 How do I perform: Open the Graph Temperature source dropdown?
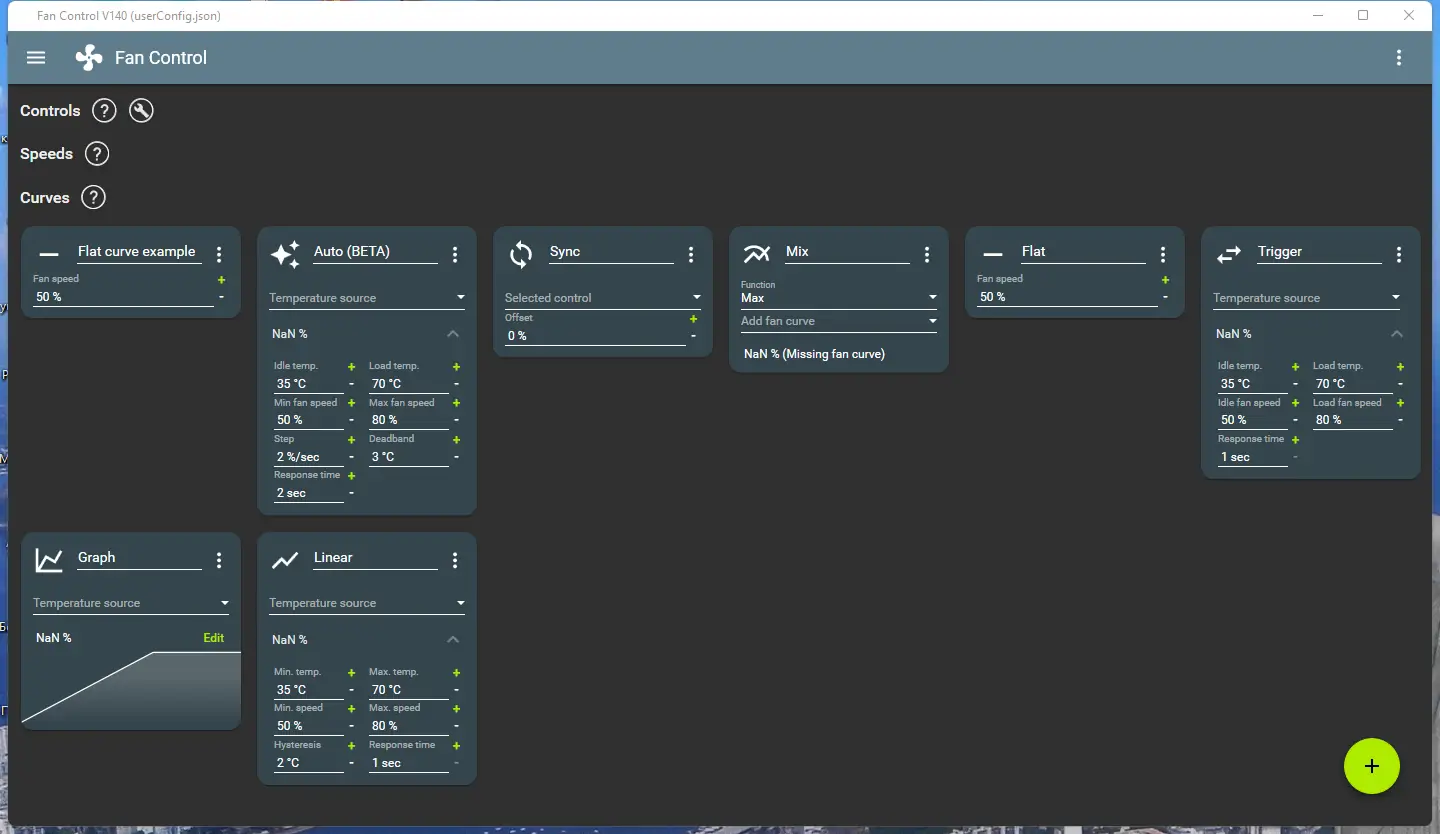click(131, 603)
